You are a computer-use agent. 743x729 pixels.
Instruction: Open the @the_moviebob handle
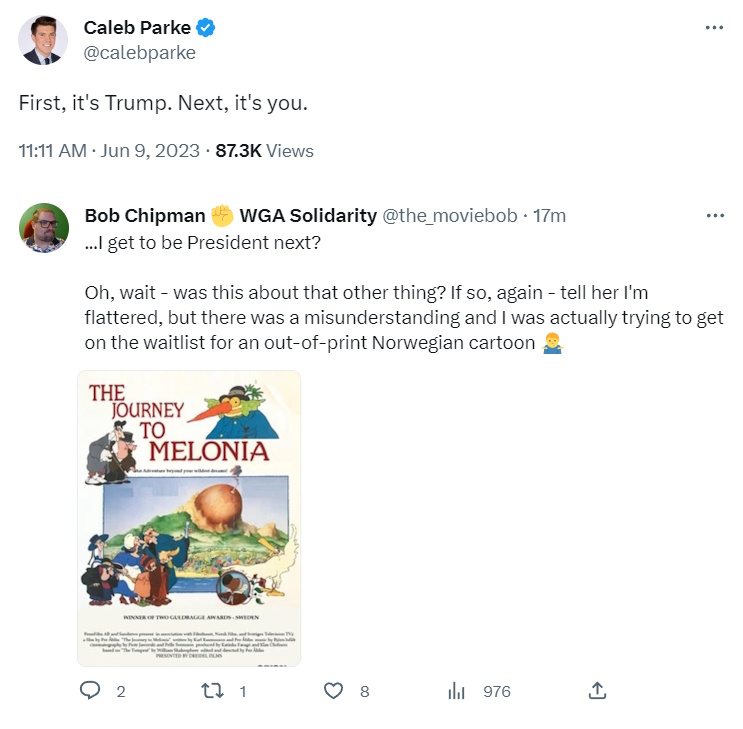[452, 216]
